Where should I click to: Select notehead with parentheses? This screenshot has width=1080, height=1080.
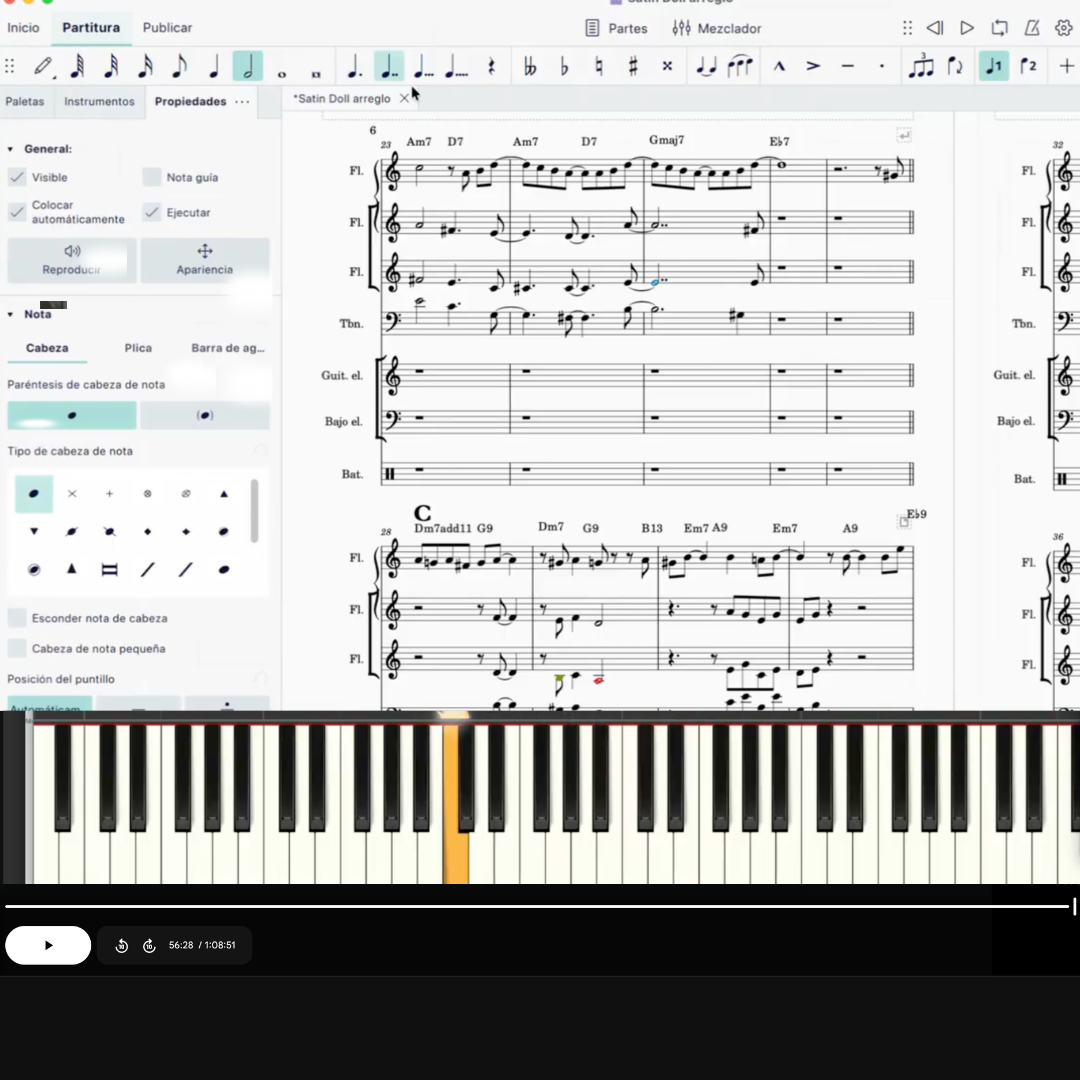pyautogui.click(x=205, y=415)
